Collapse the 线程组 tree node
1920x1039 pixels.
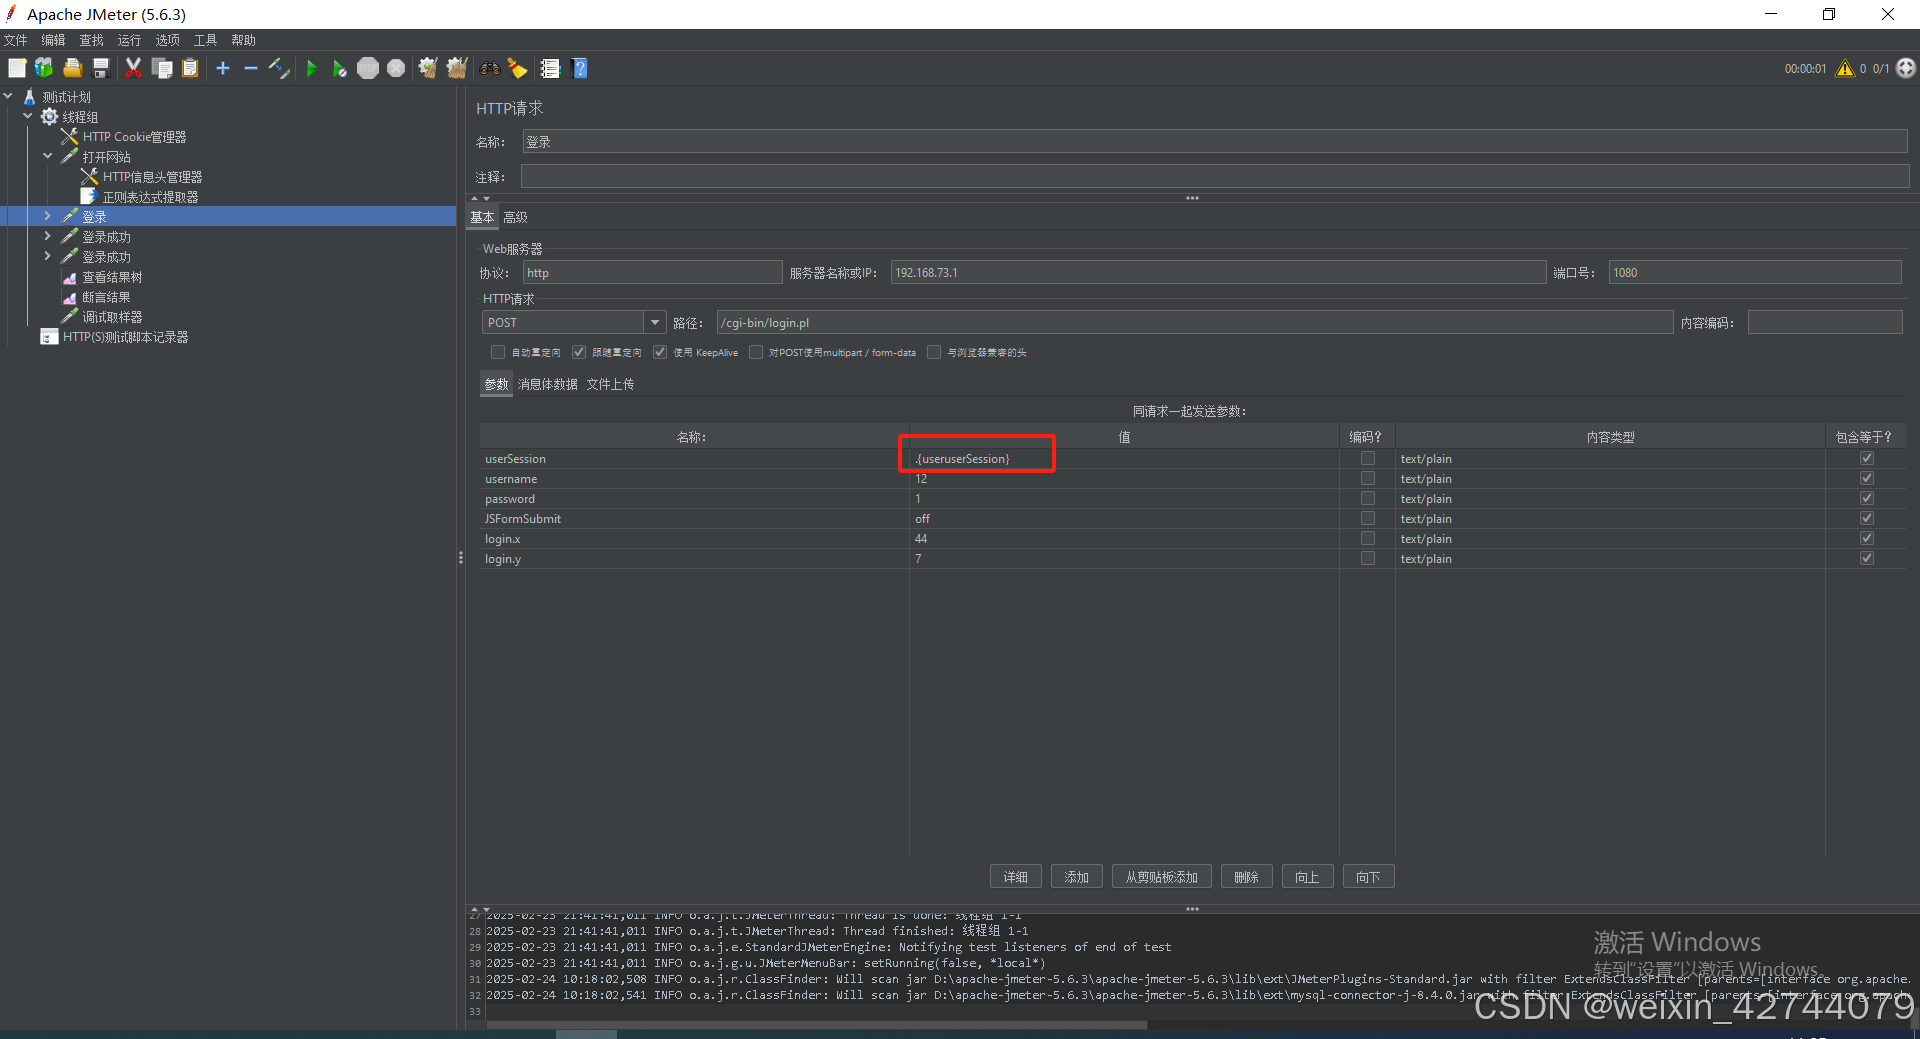tap(28, 116)
